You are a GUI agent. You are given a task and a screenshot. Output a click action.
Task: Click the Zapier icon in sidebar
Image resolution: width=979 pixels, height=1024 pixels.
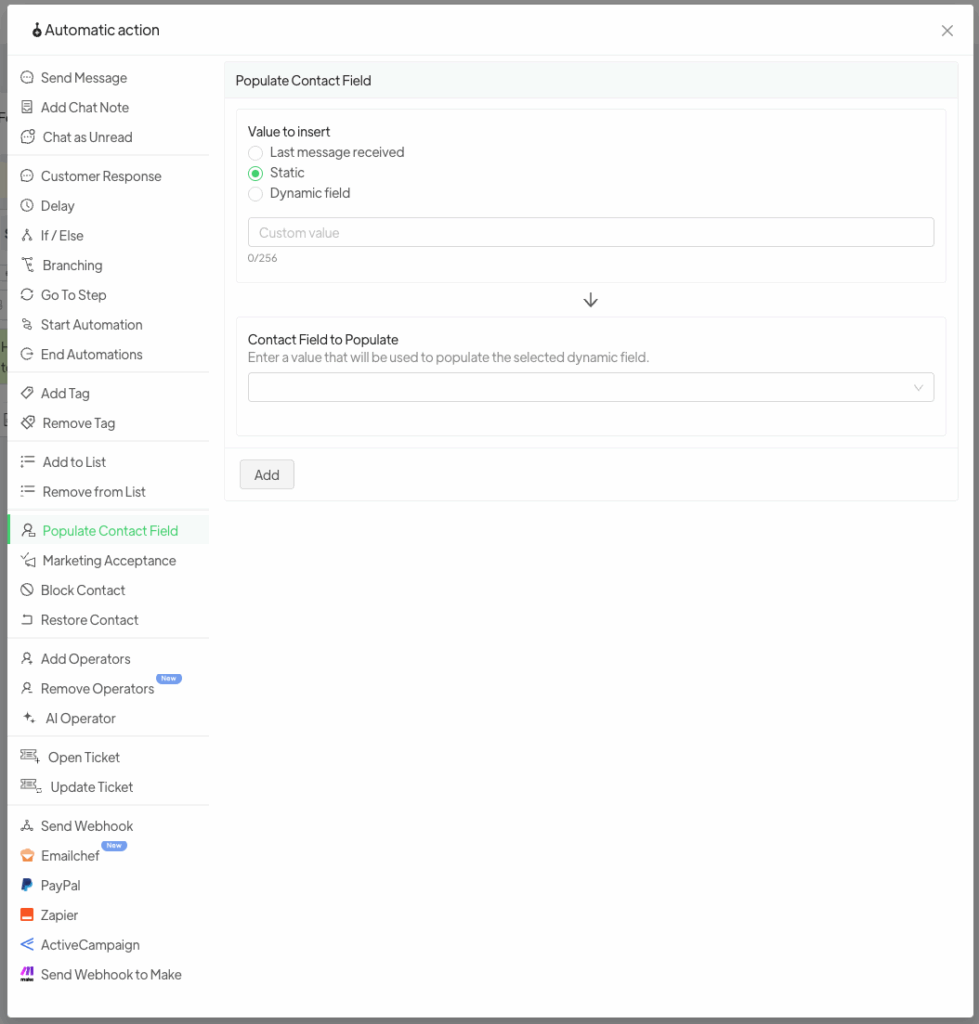click(x=27, y=915)
